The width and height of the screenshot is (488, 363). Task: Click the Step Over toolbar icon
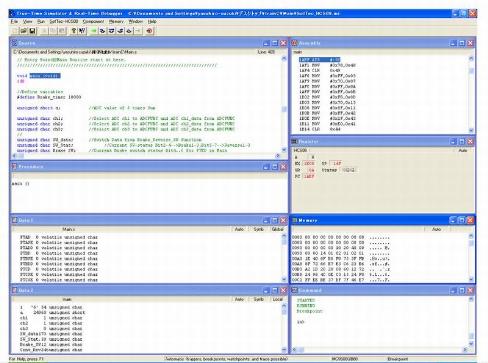(x=111, y=31)
